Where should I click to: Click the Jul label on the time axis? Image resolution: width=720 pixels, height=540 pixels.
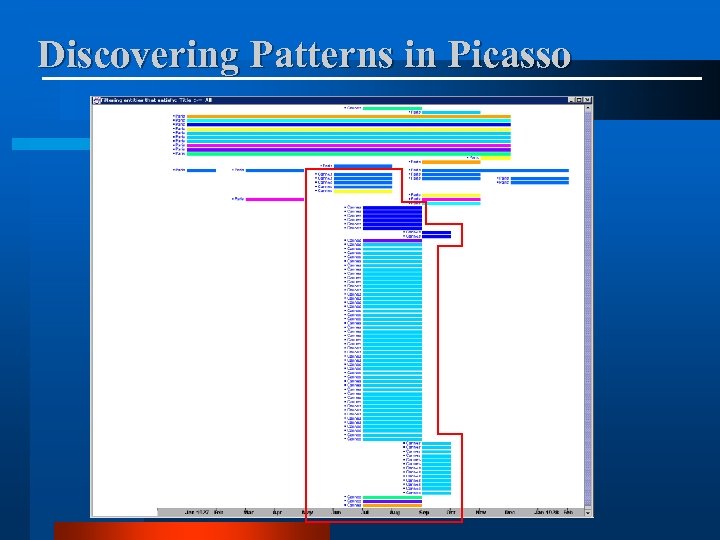point(365,512)
